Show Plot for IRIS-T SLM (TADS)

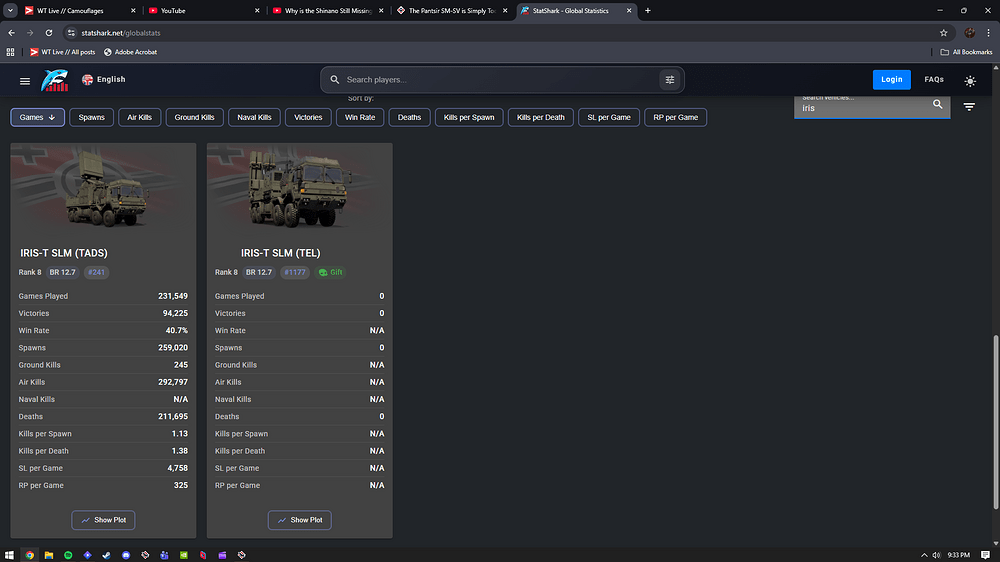[103, 520]
